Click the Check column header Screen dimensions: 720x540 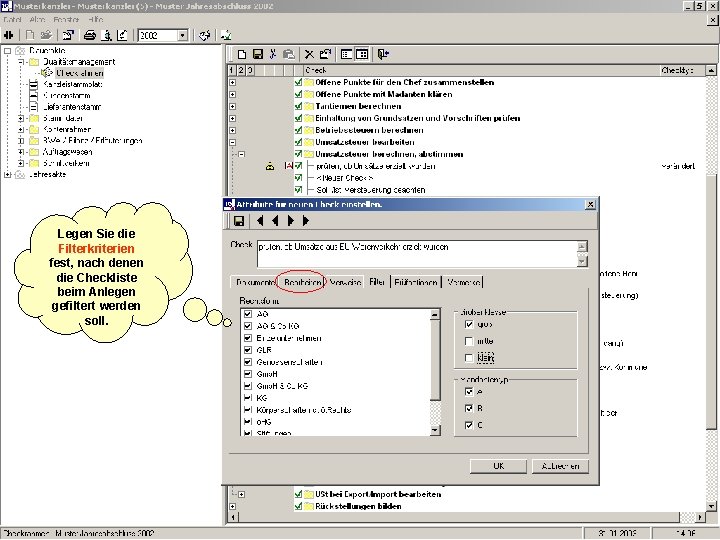[480, 70]
